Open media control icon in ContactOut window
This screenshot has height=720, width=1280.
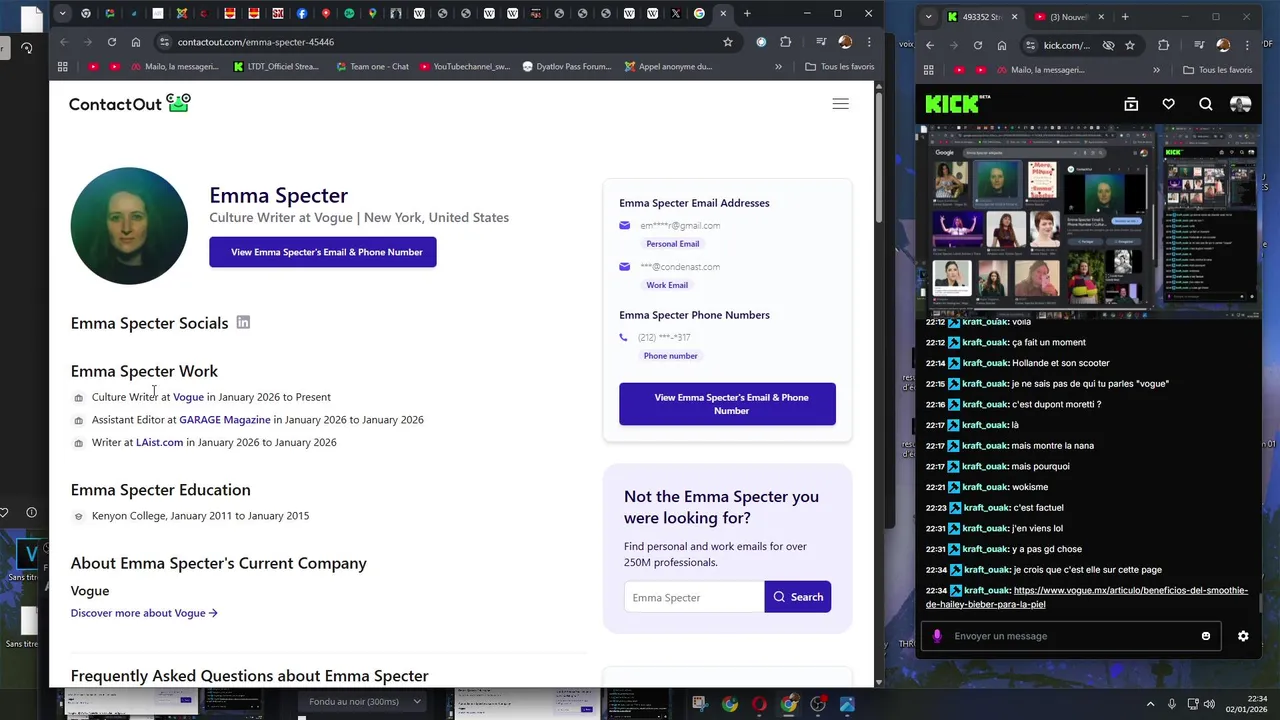(821, 42)
